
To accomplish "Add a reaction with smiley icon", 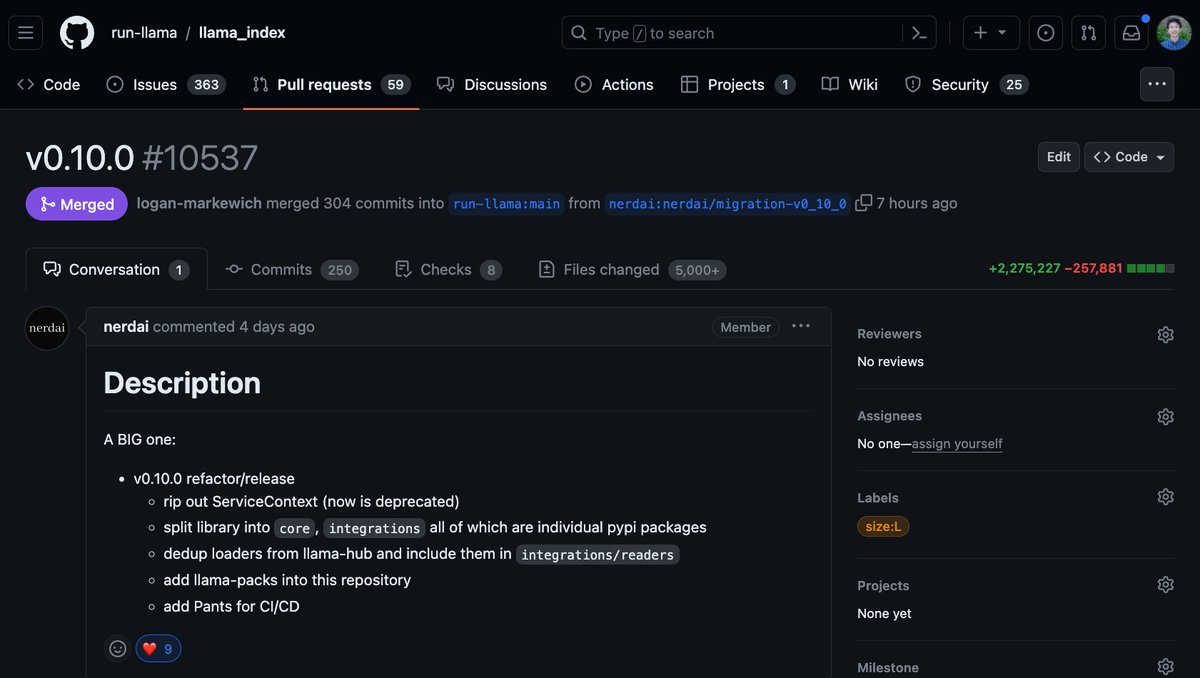I will pos(117,649).
